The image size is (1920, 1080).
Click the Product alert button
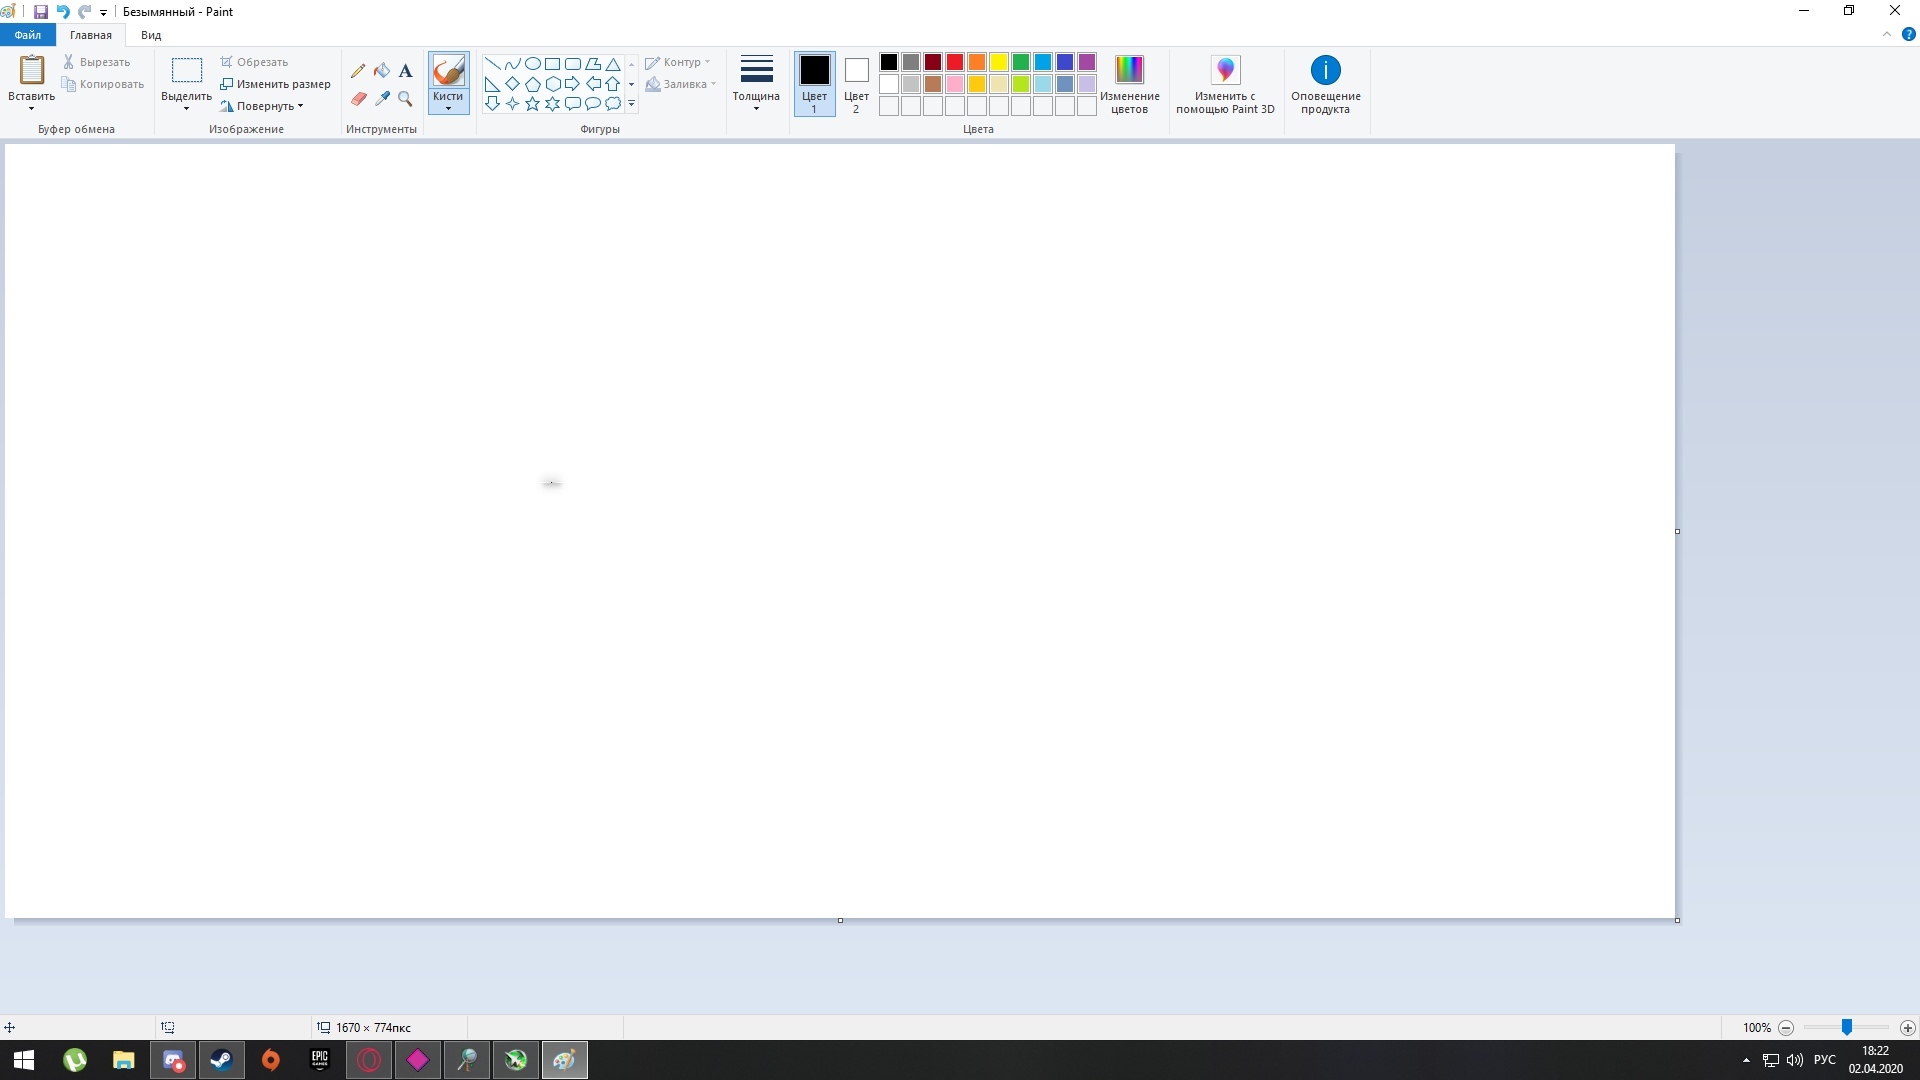tap(1325, 84)
